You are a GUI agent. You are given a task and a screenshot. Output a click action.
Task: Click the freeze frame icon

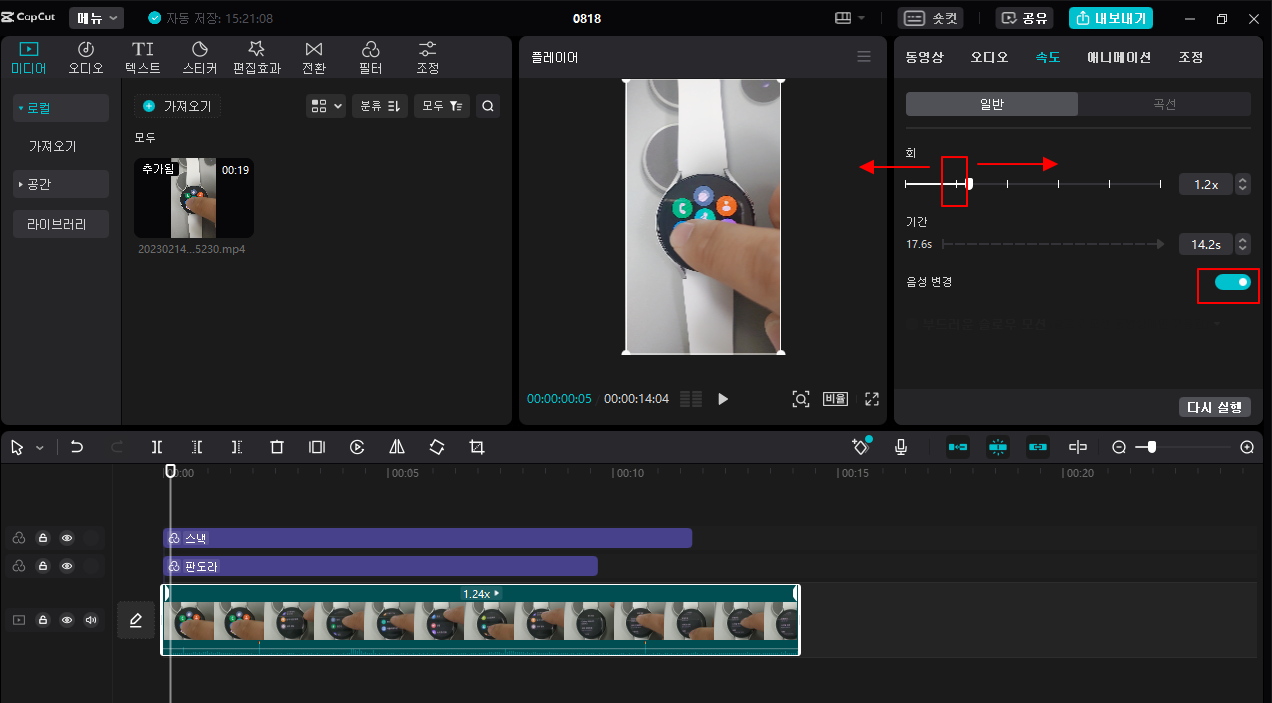coord(317,447)
